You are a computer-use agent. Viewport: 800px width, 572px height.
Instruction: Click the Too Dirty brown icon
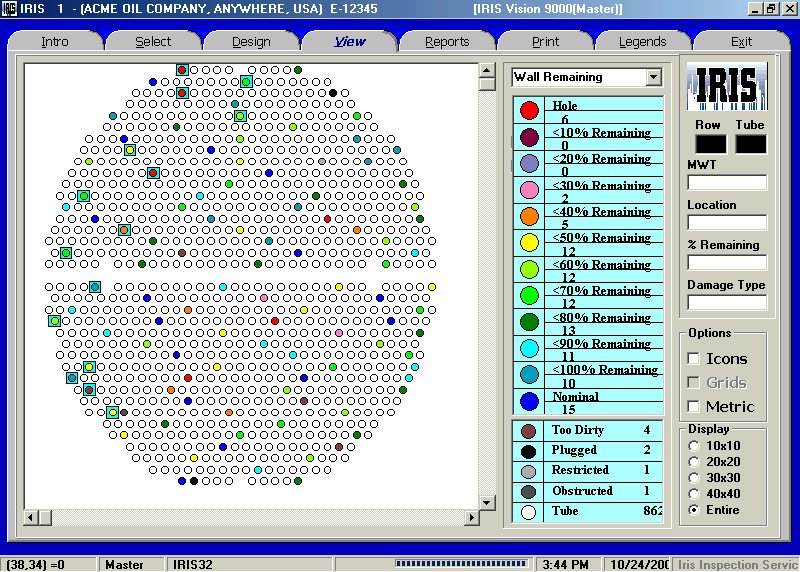(529, 431)
